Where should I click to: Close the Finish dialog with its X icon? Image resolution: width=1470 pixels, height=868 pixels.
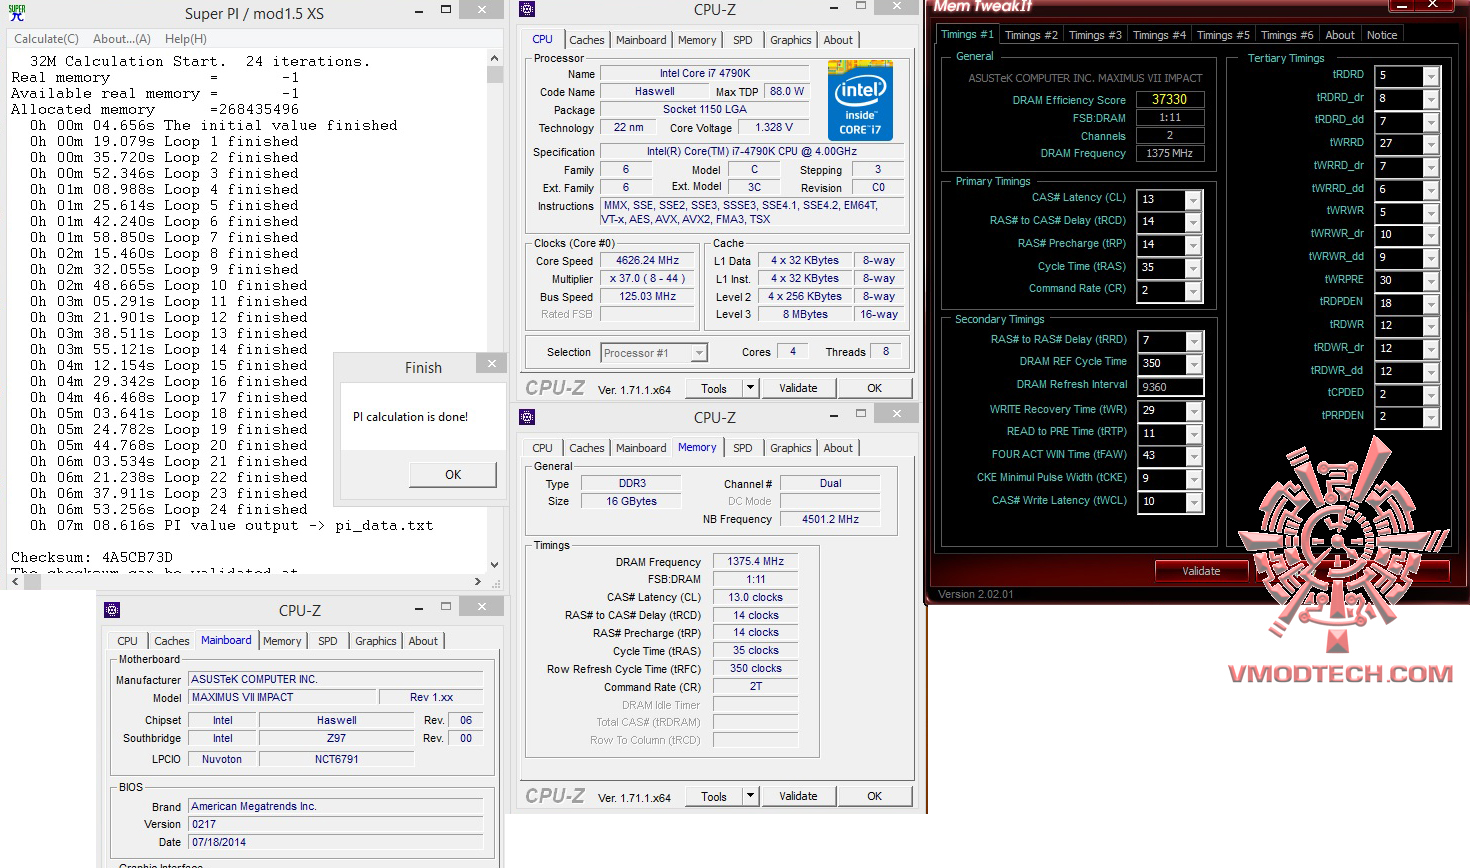(491, 364)
